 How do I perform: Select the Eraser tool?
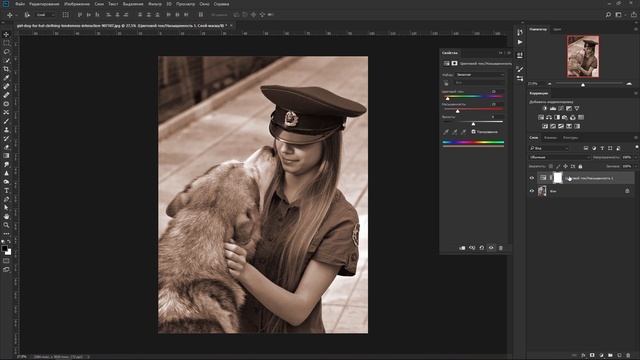tap(6, 147)
